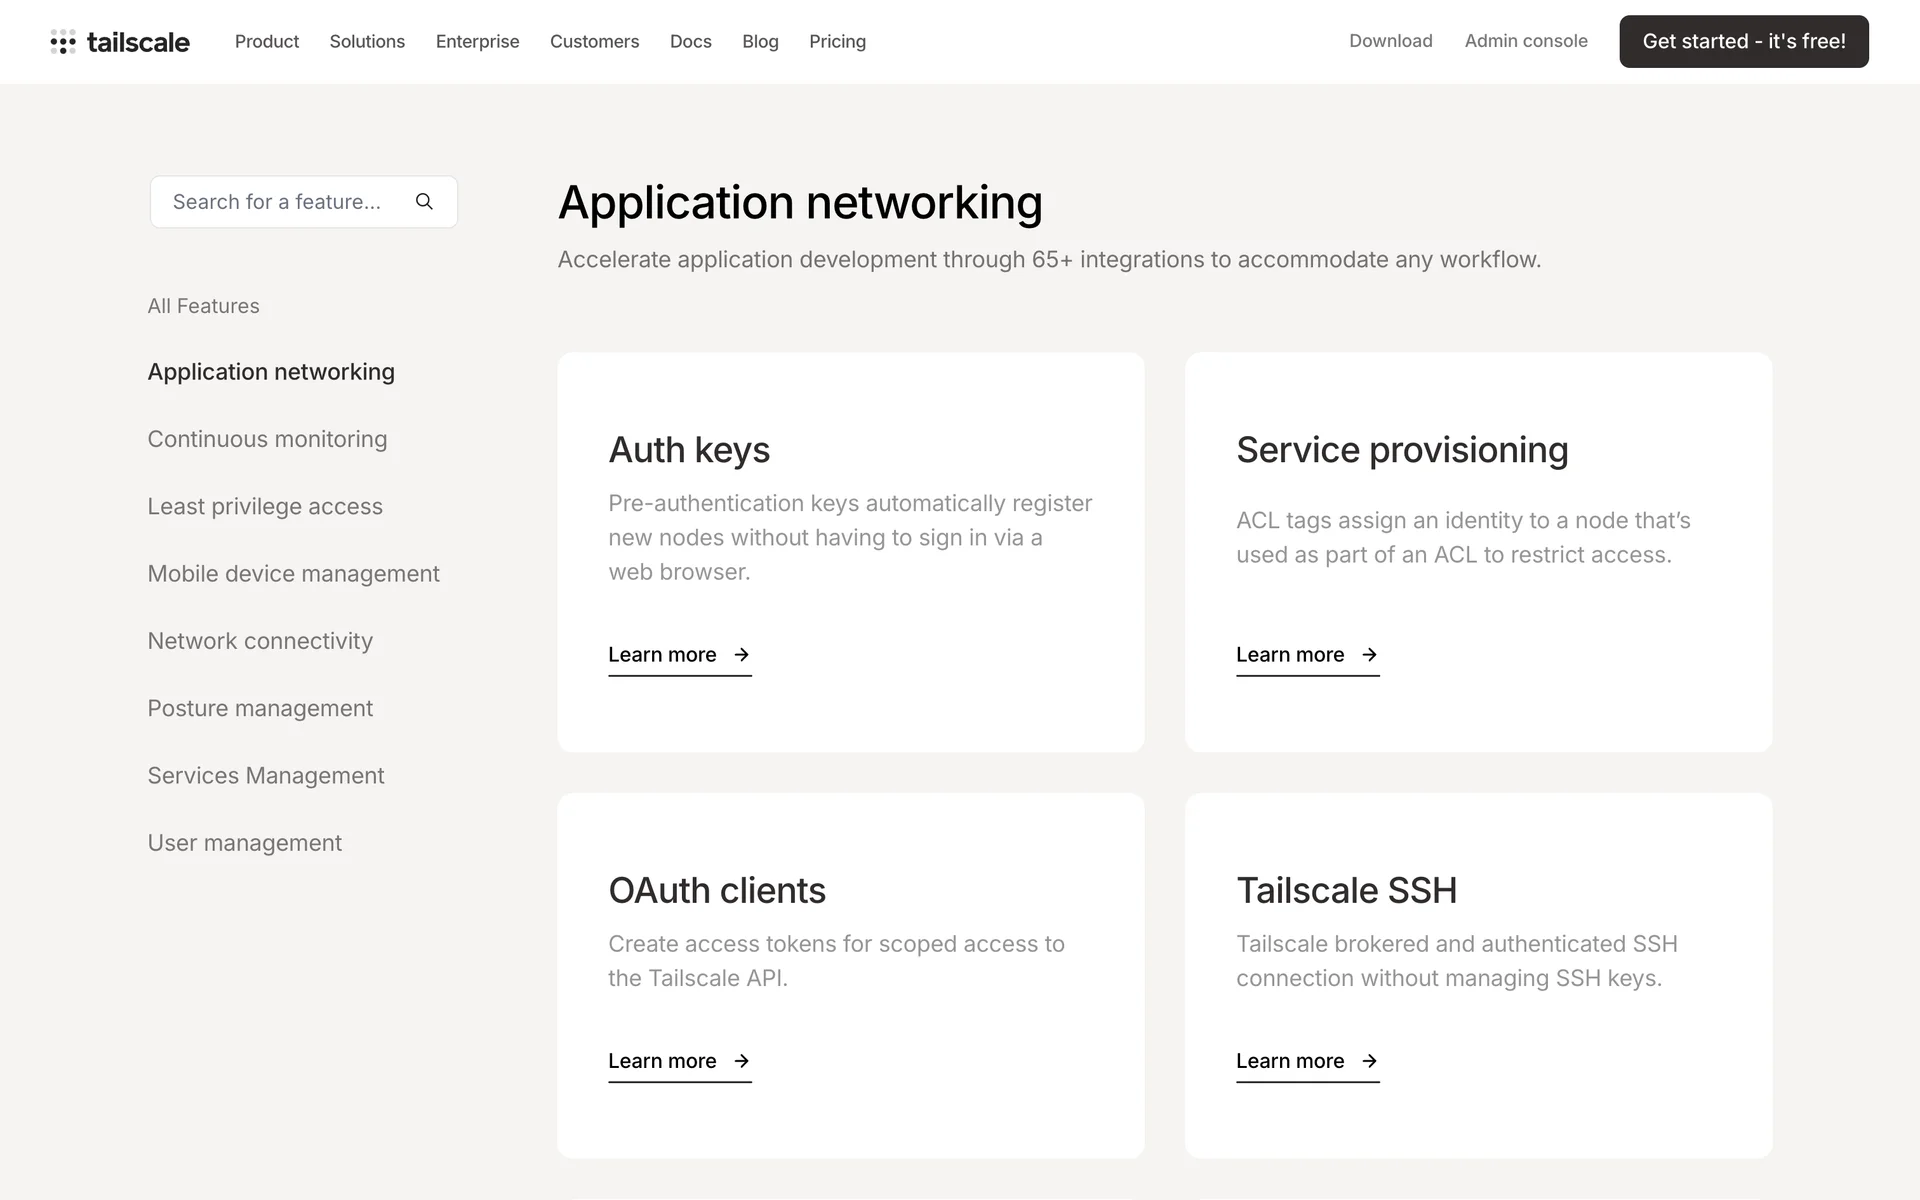Select Continuous monitoring category

tap(267, 439)
